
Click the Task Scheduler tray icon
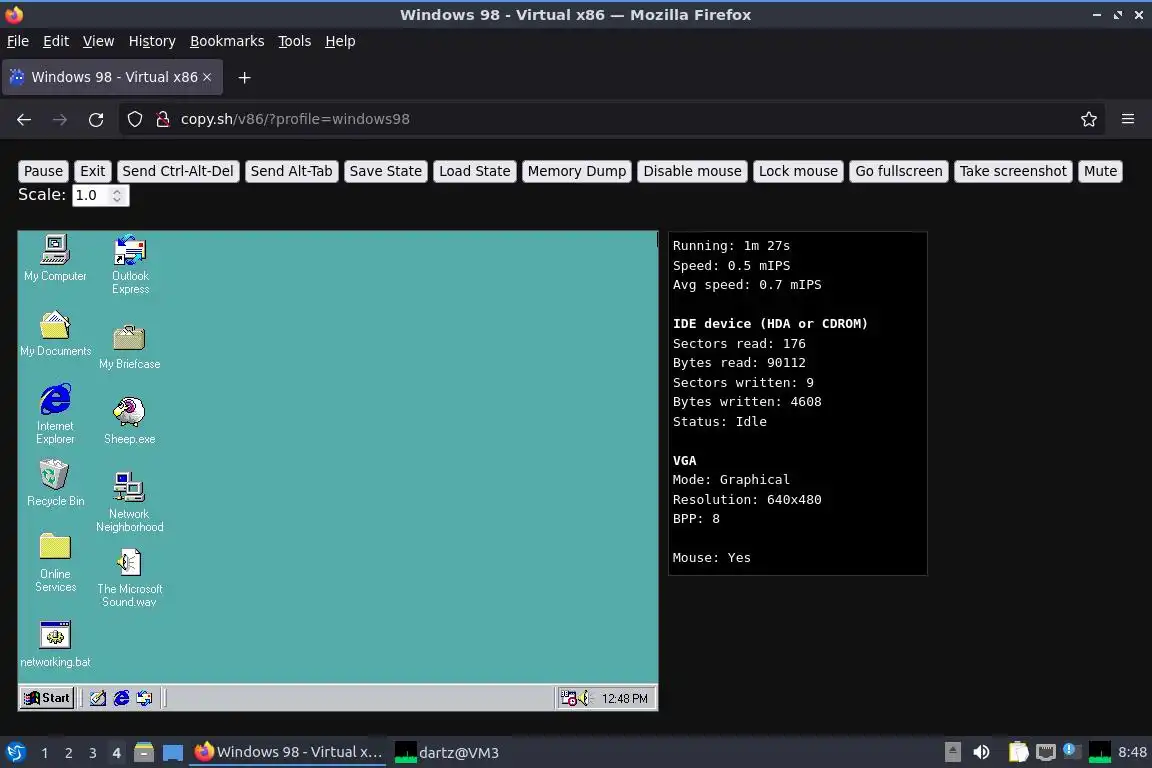[x=568, y=698]
